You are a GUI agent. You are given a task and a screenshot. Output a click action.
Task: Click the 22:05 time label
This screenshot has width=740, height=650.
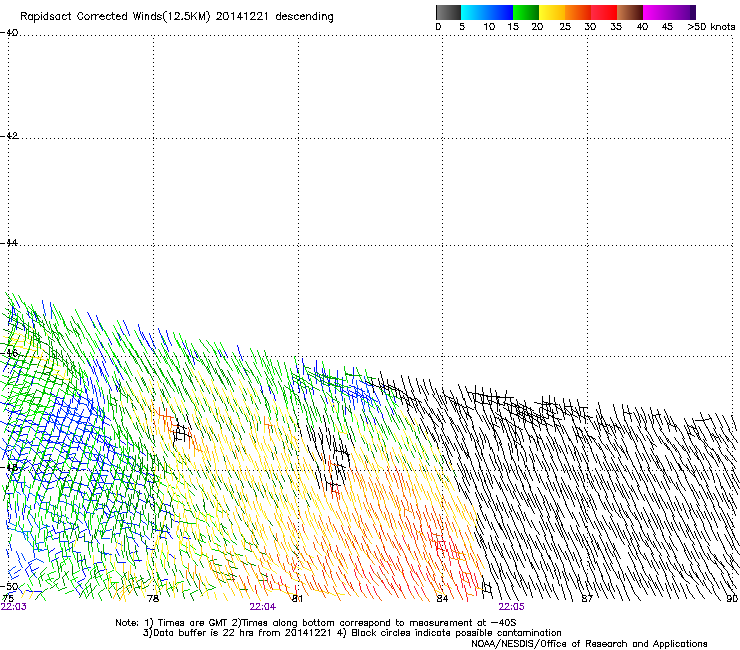(x=511, y=607)
